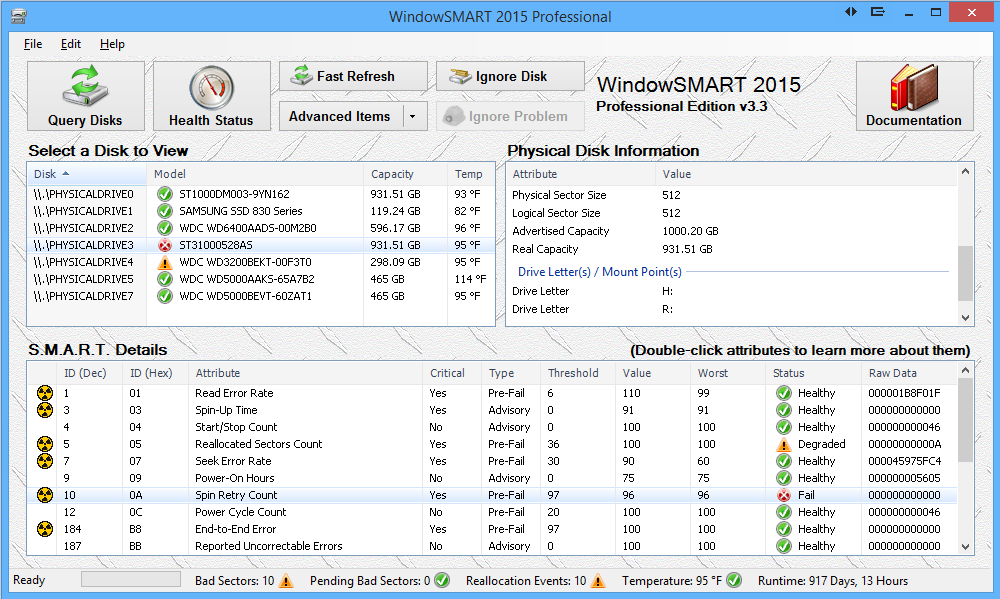Sort attributes by Threshold column header
Image resolution: width=1000 pixels, height=599 pixels.
(573, 373)
